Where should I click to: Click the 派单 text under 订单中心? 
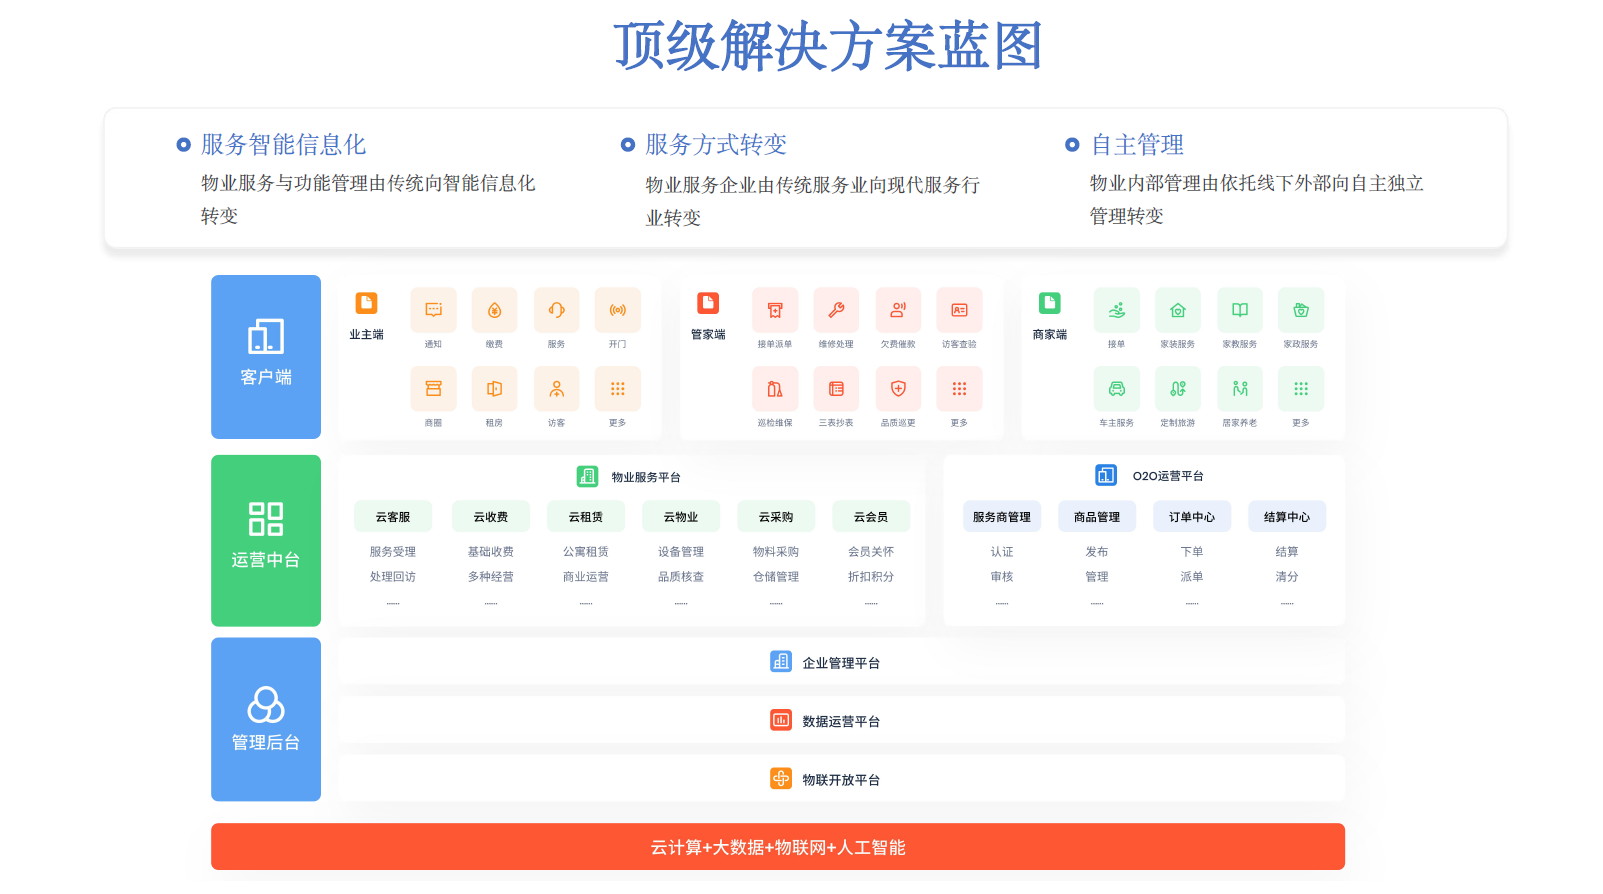point(1192,577)
